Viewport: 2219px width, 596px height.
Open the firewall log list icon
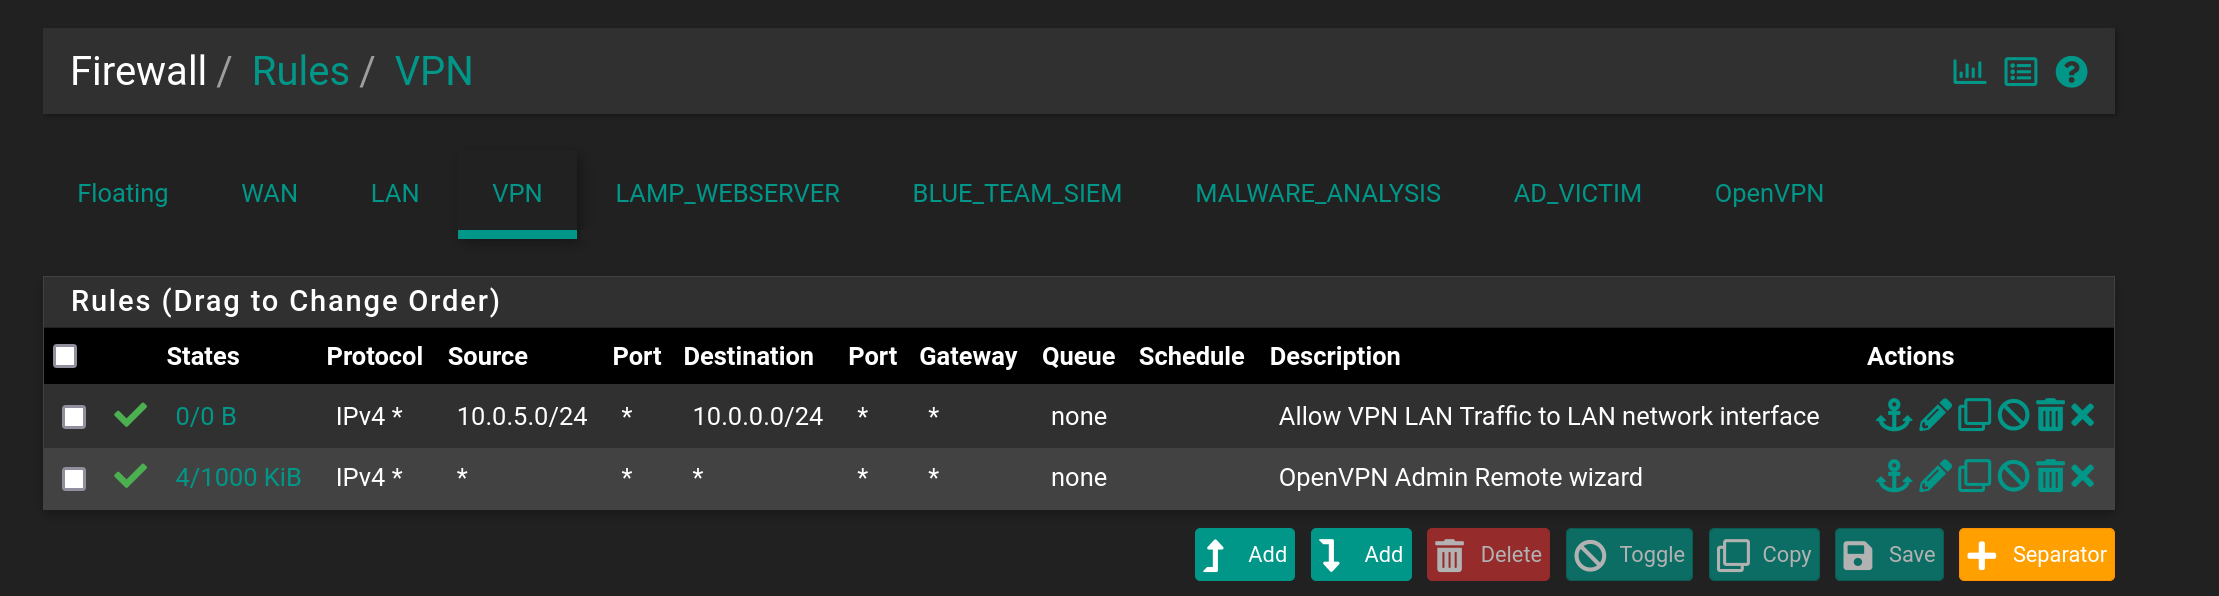2020,72
